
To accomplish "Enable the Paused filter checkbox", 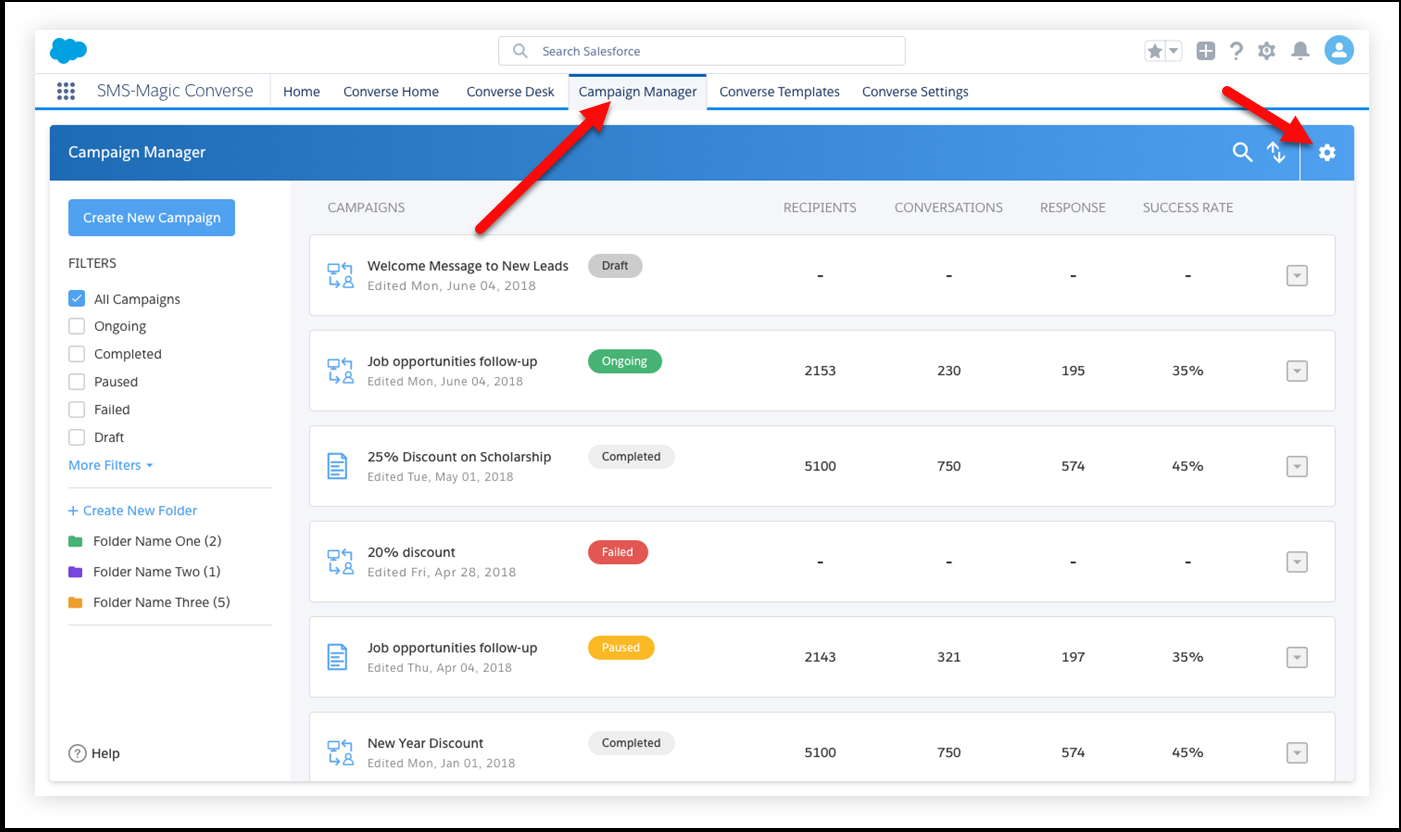I will click(x=76, y=382).
